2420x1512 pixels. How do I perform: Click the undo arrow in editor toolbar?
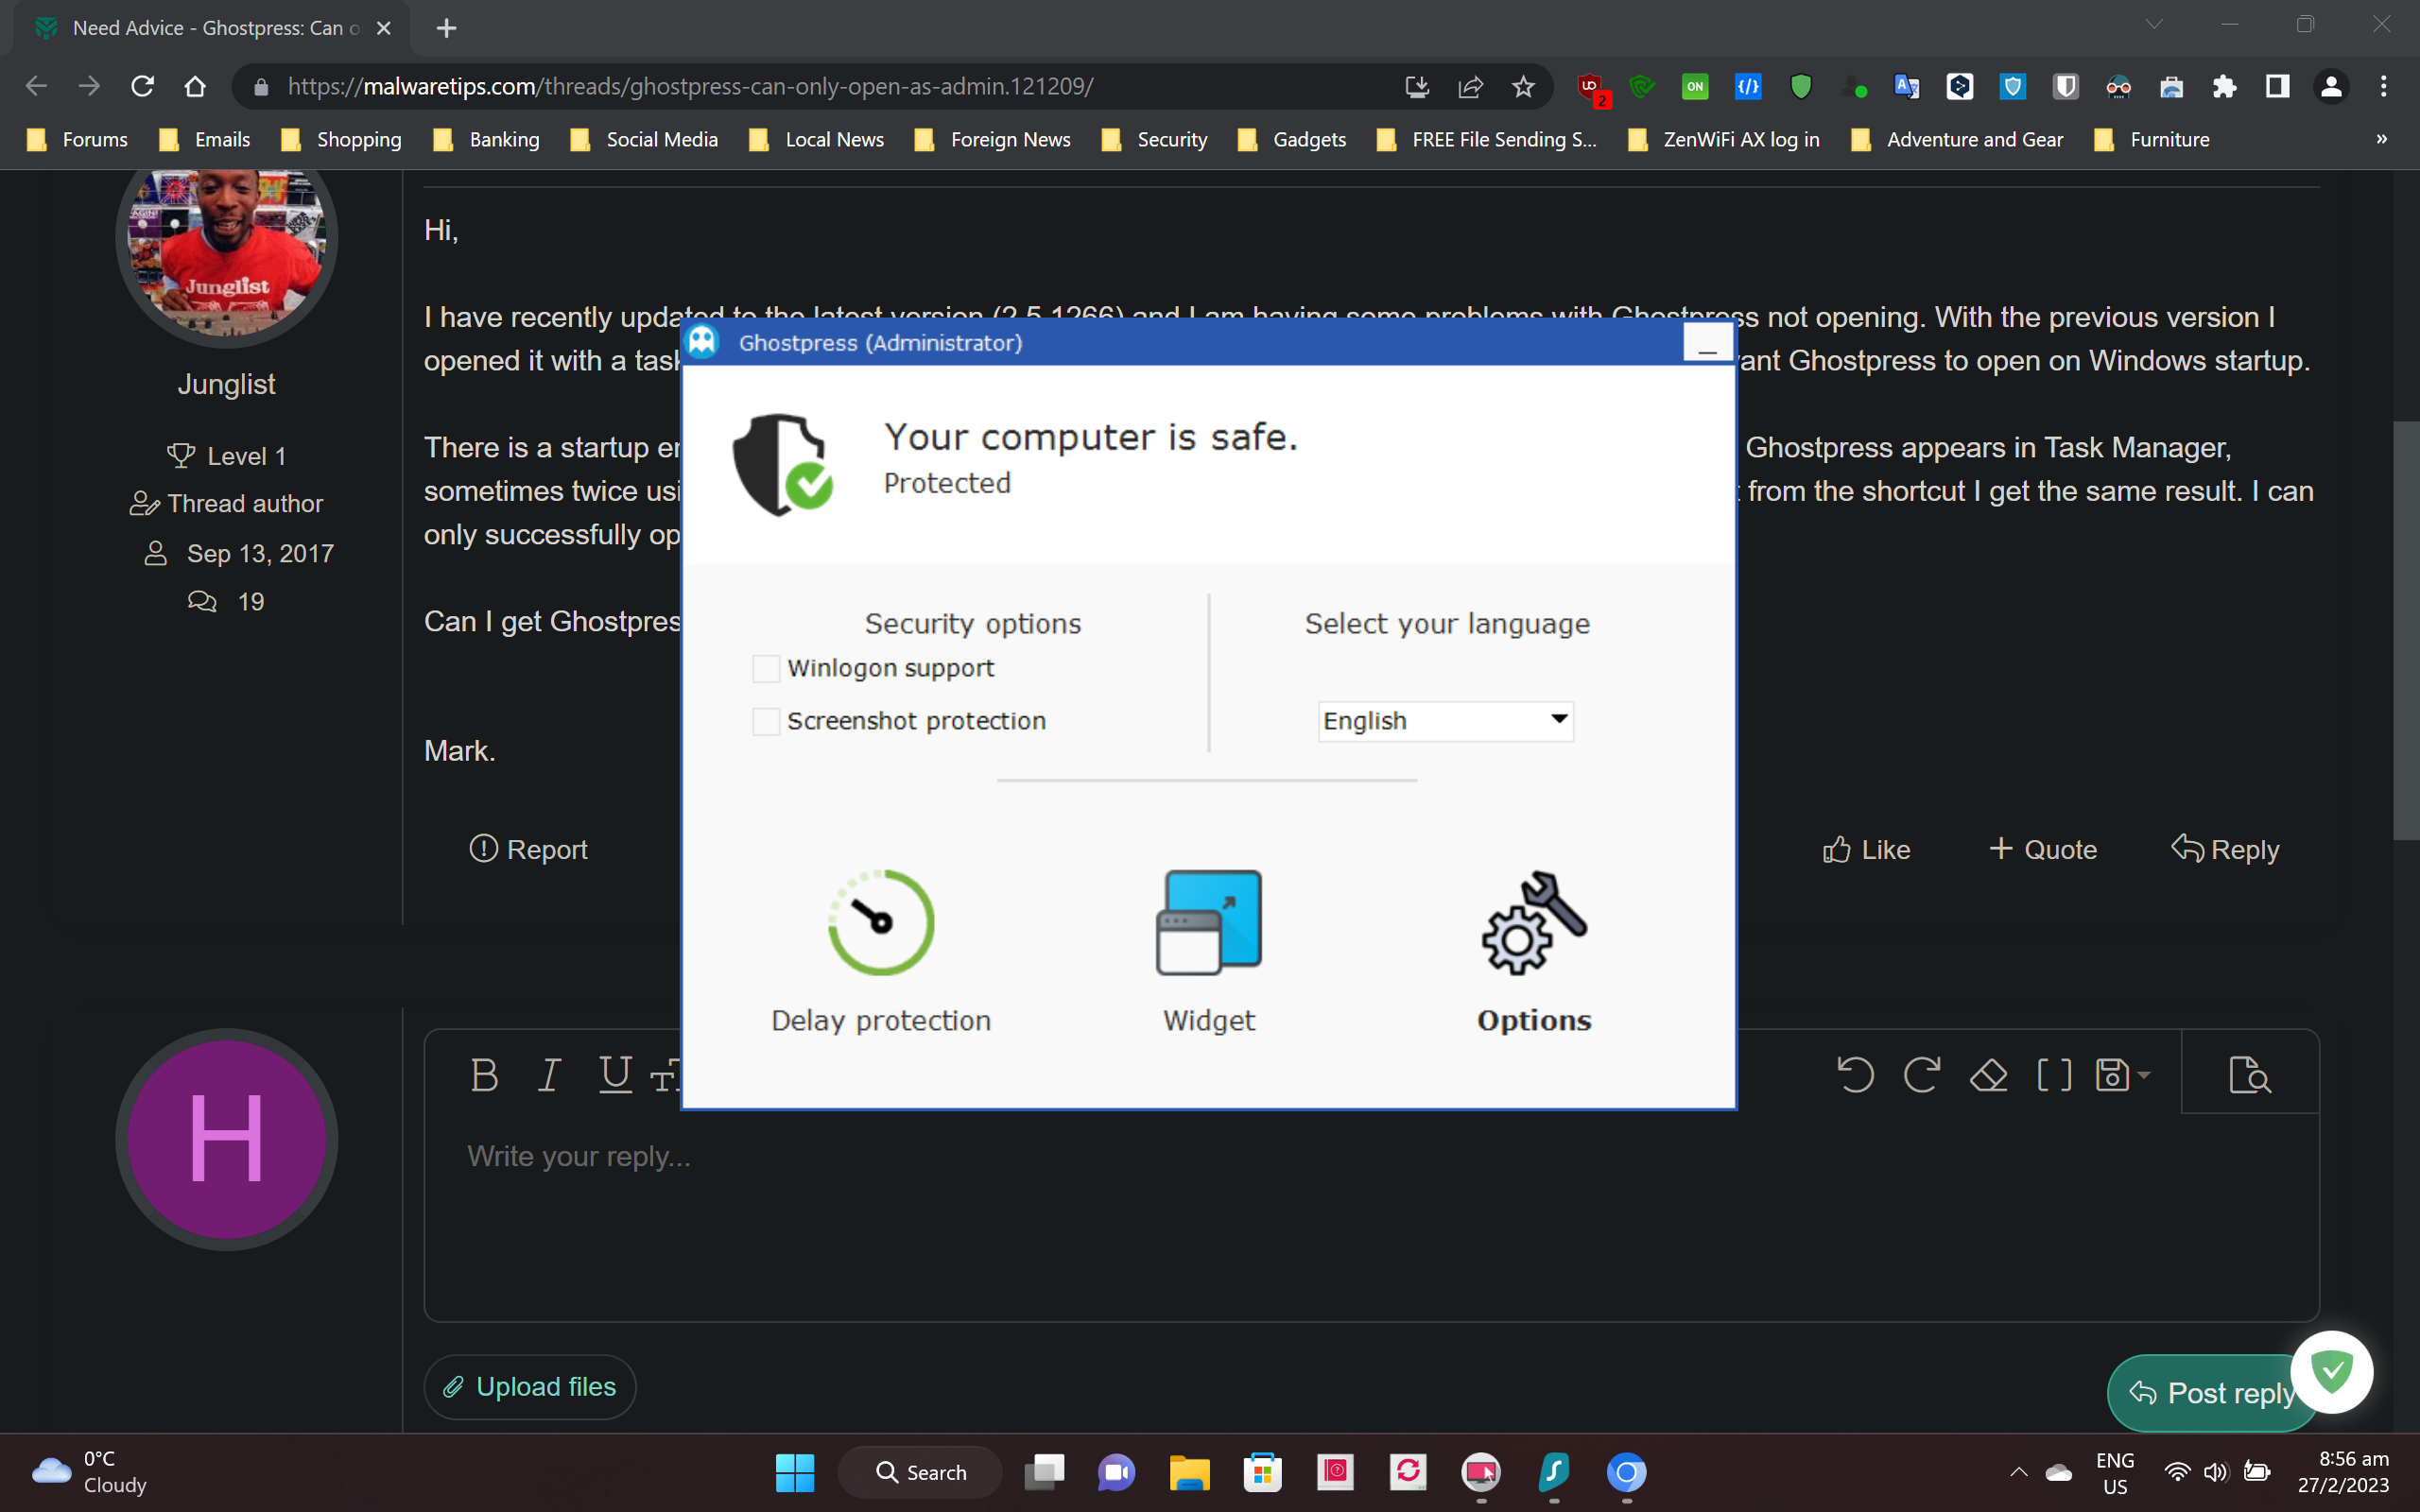point(1855,1076)
